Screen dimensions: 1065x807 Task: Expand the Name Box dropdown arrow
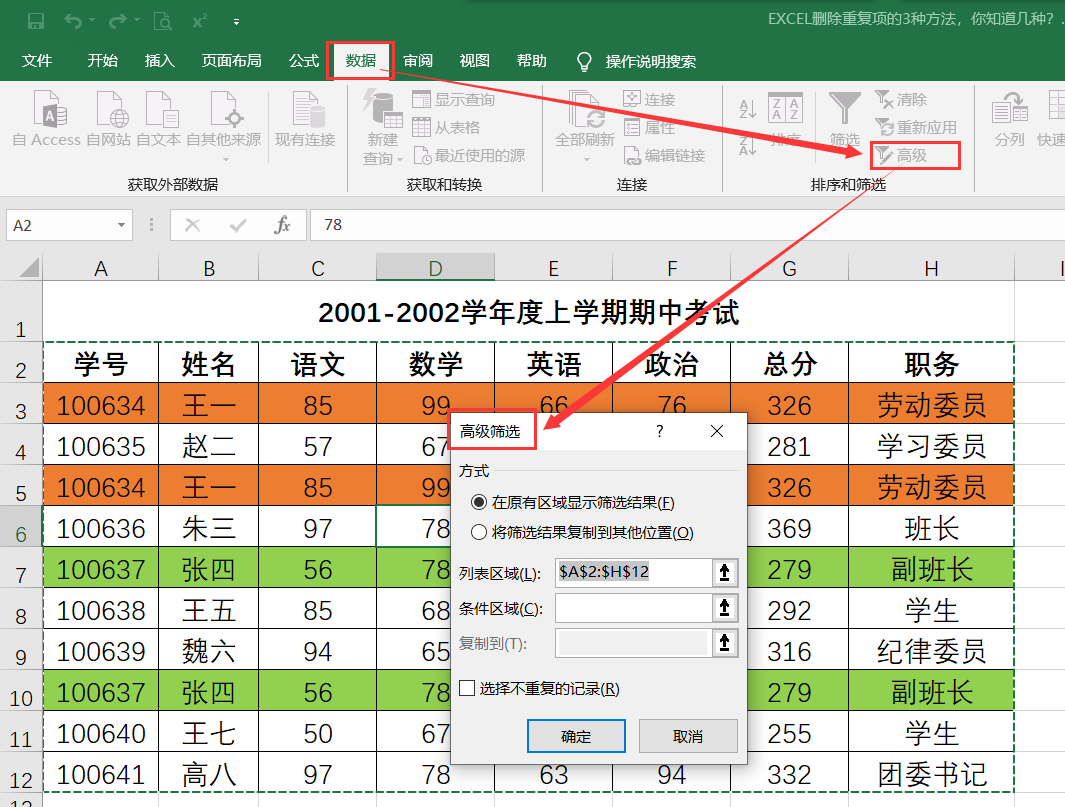[x=121, y=225]
